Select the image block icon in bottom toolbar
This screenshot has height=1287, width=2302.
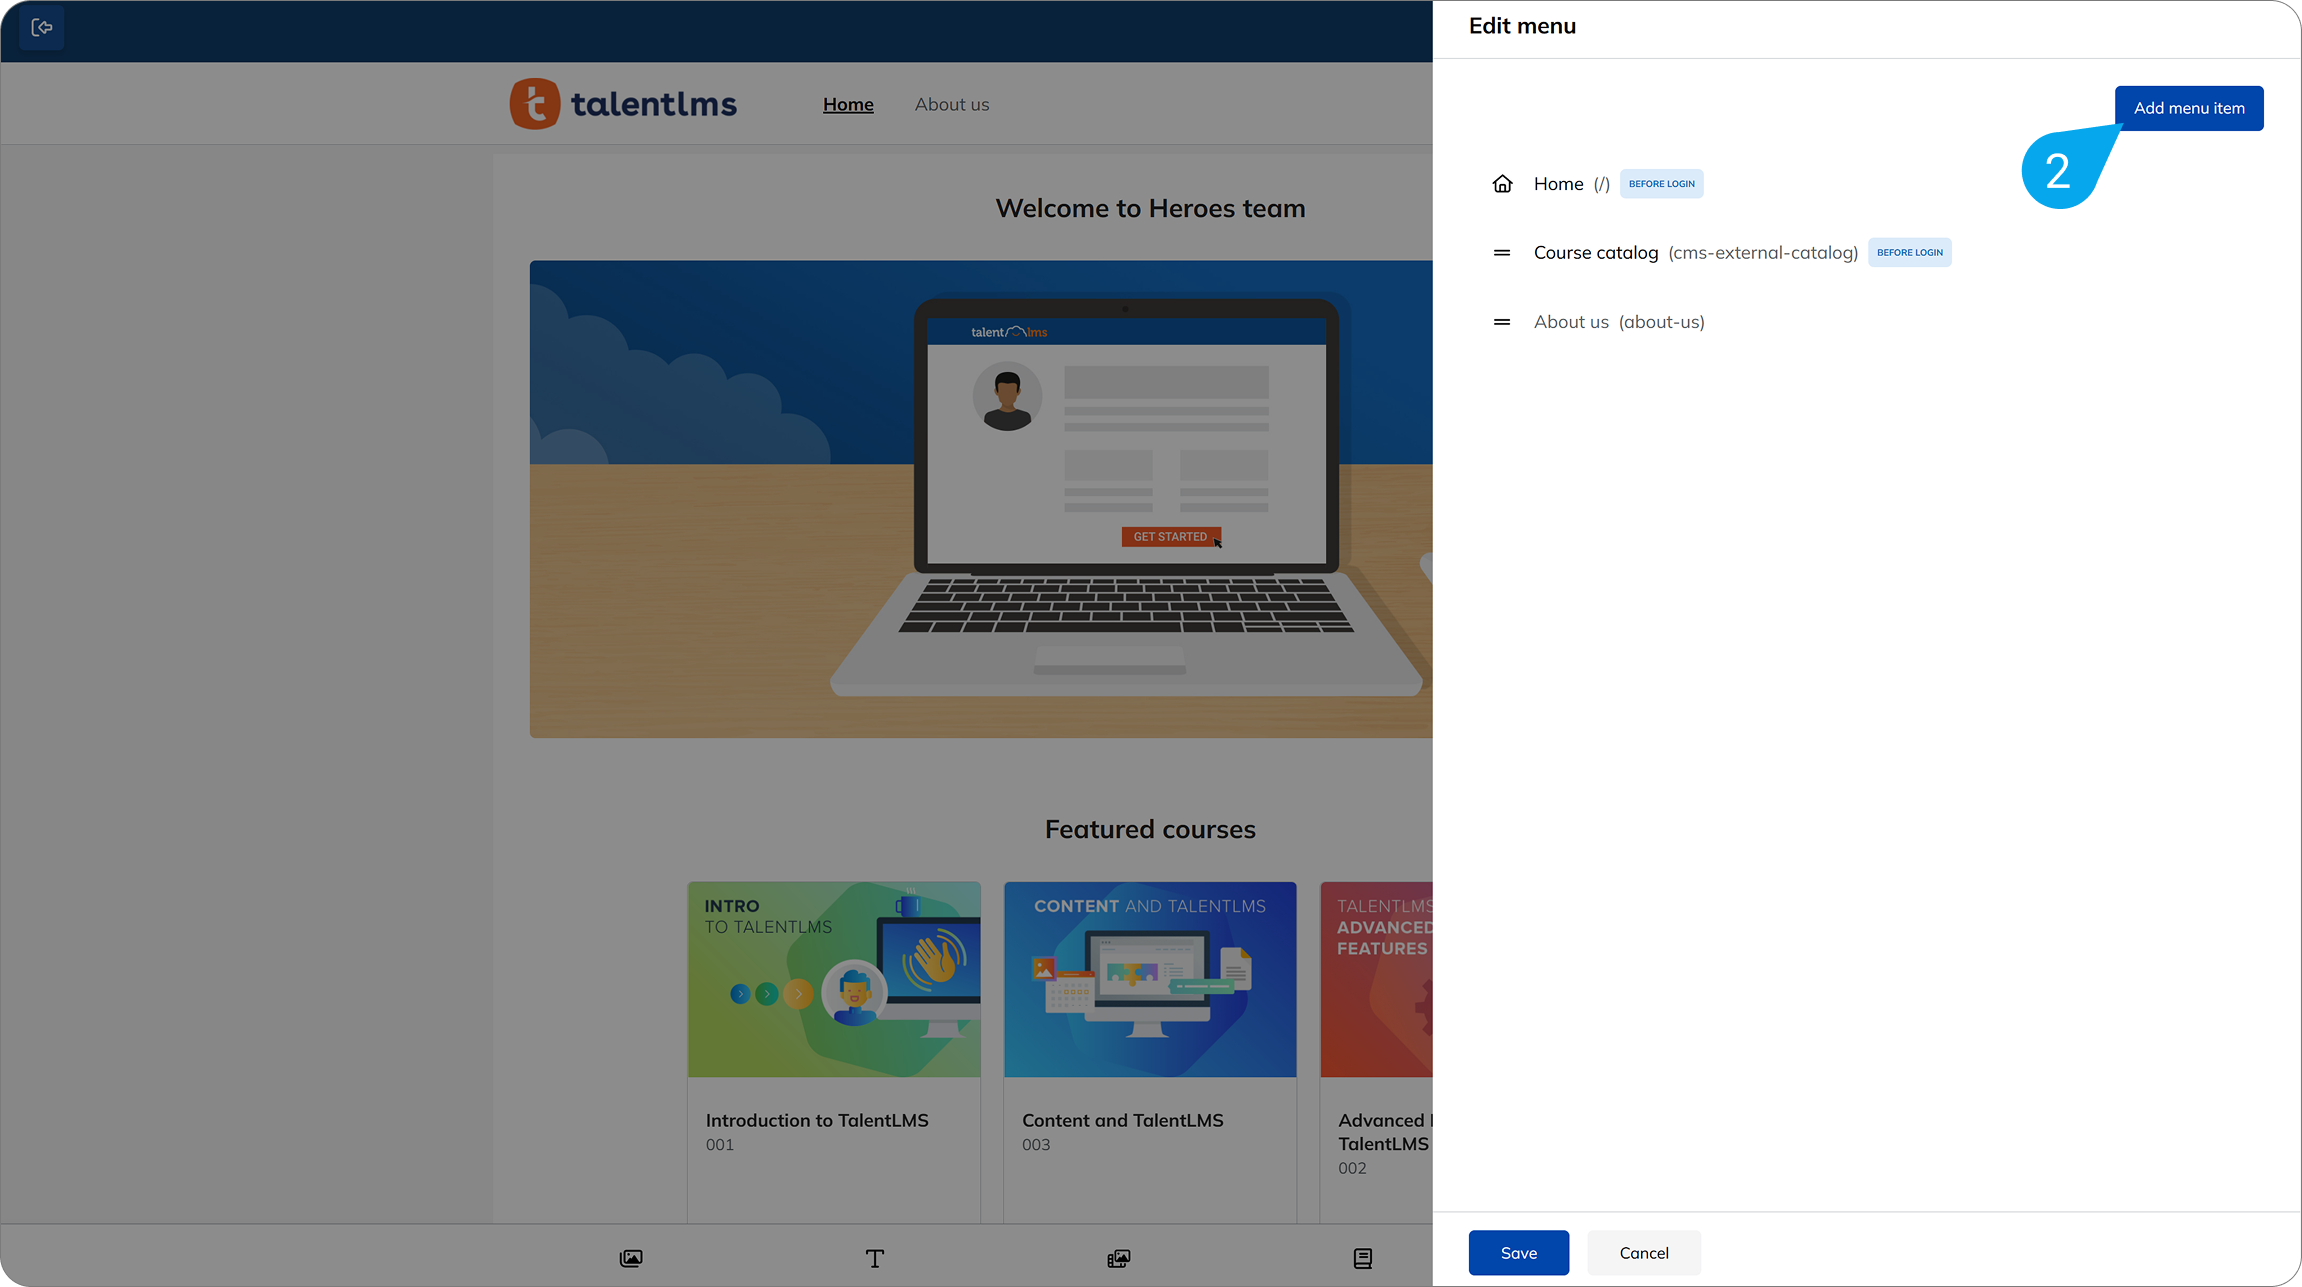[x=631, y=1258]
